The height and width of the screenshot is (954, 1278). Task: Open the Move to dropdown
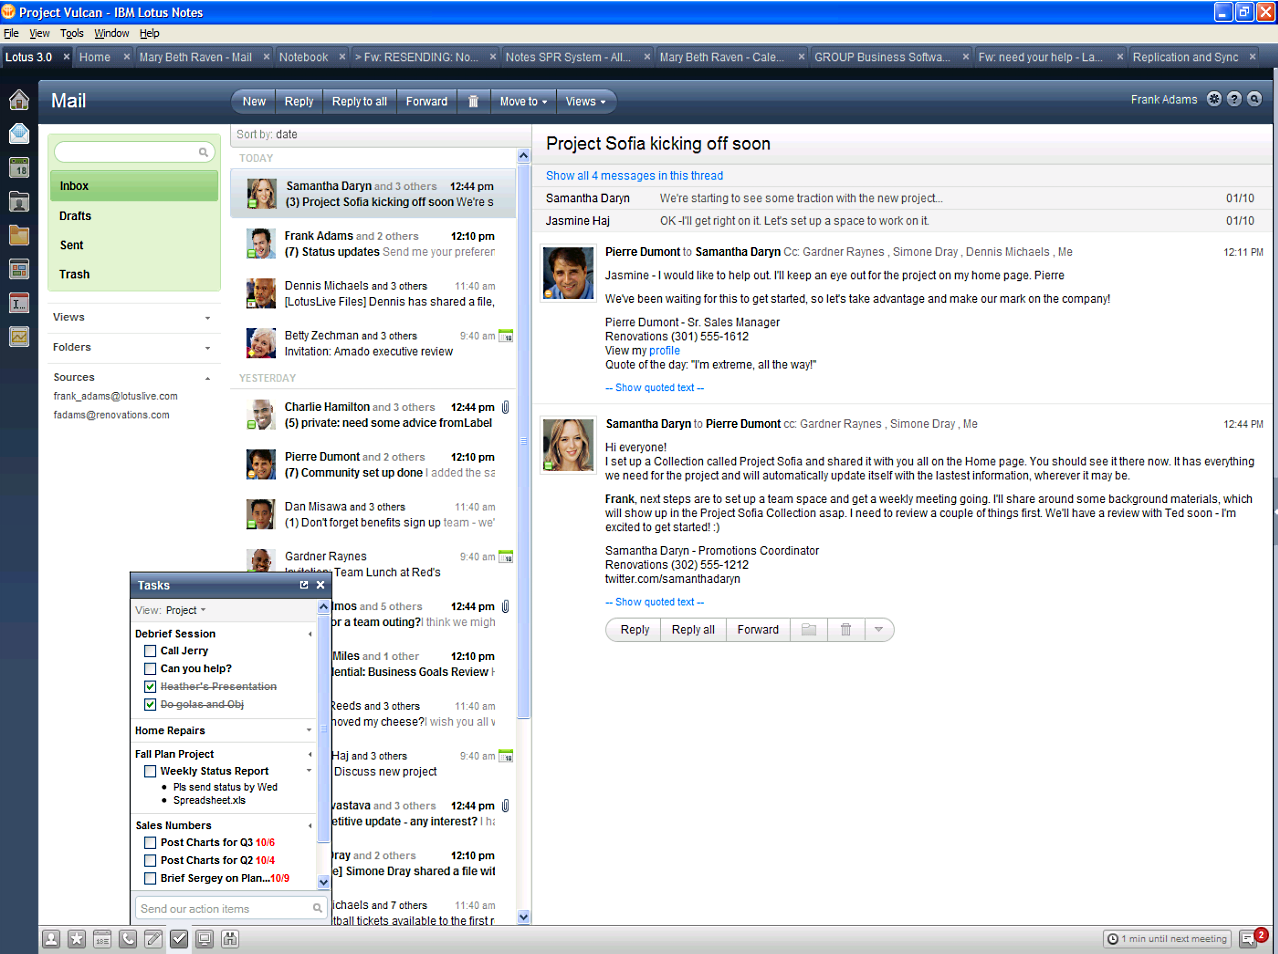[x=524, y=101]
